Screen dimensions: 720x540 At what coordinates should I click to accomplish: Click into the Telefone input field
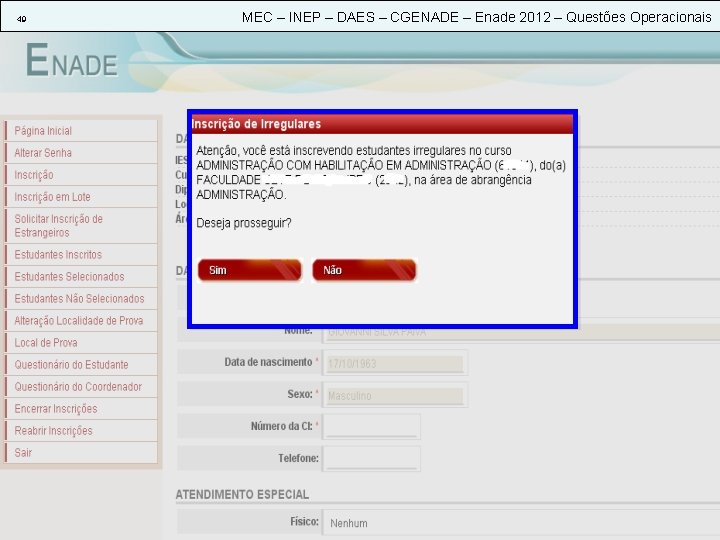tap(371, 459)
